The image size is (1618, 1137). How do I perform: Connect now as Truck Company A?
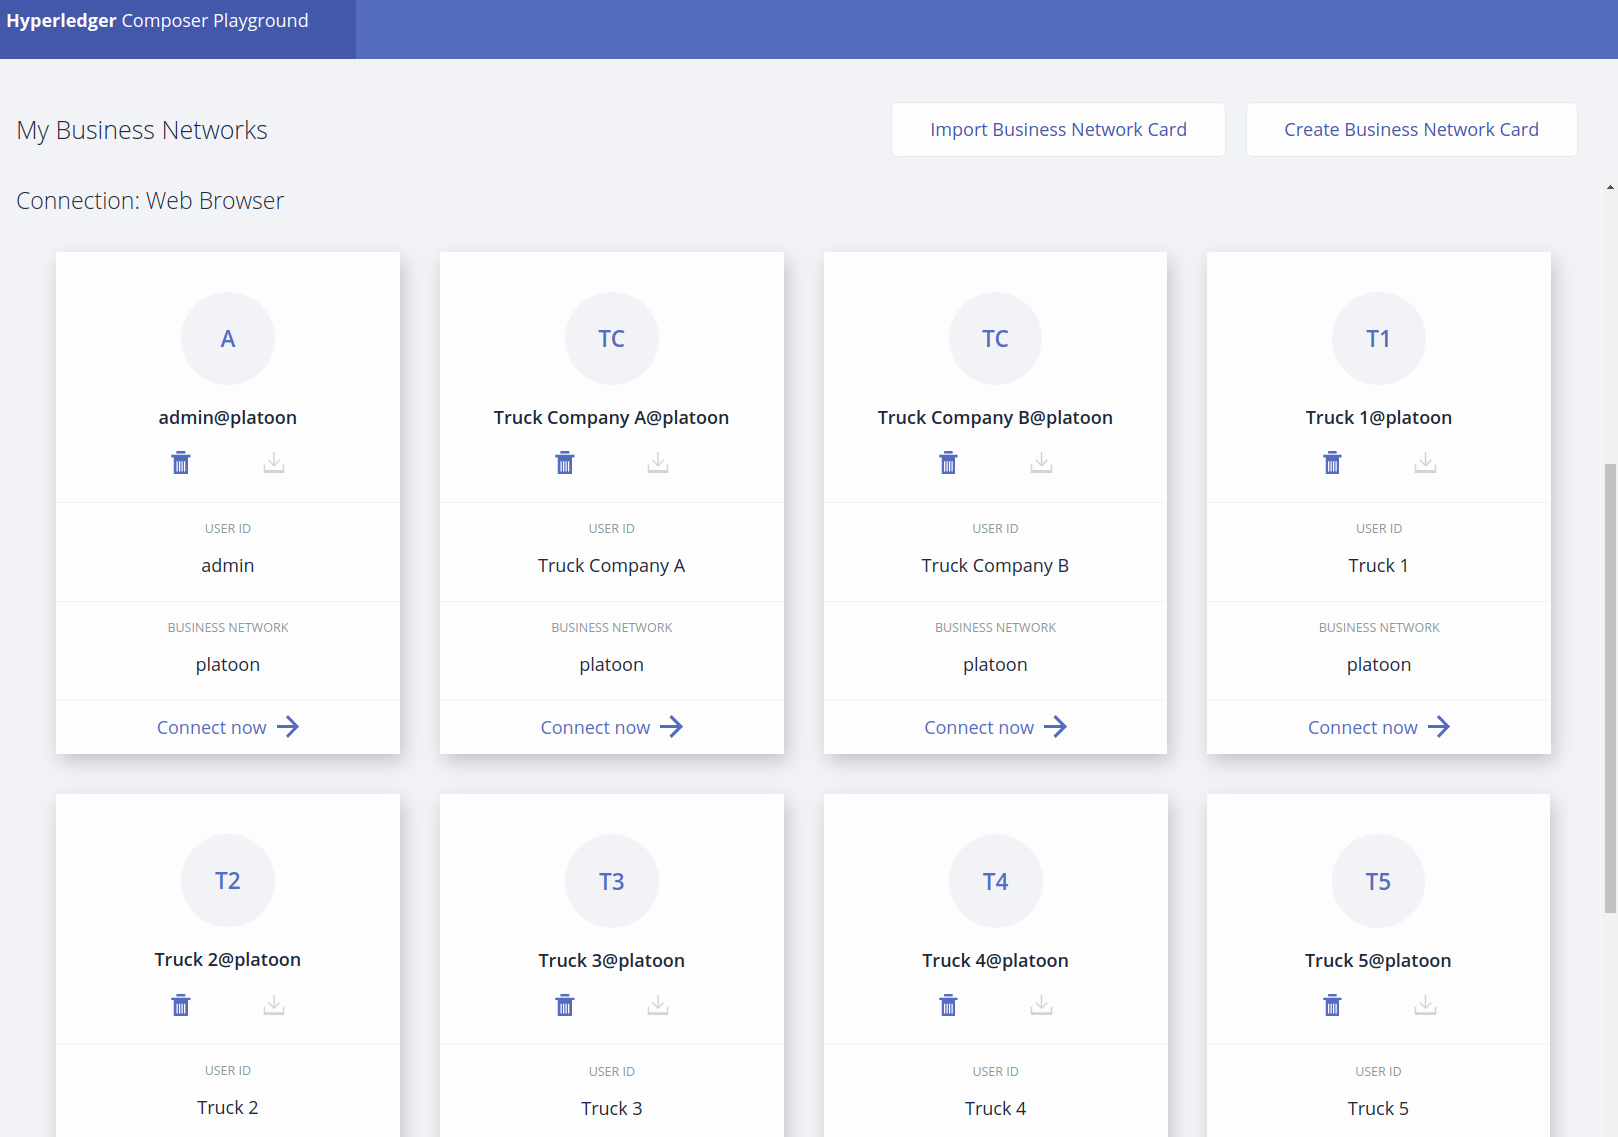coord(611,727)
